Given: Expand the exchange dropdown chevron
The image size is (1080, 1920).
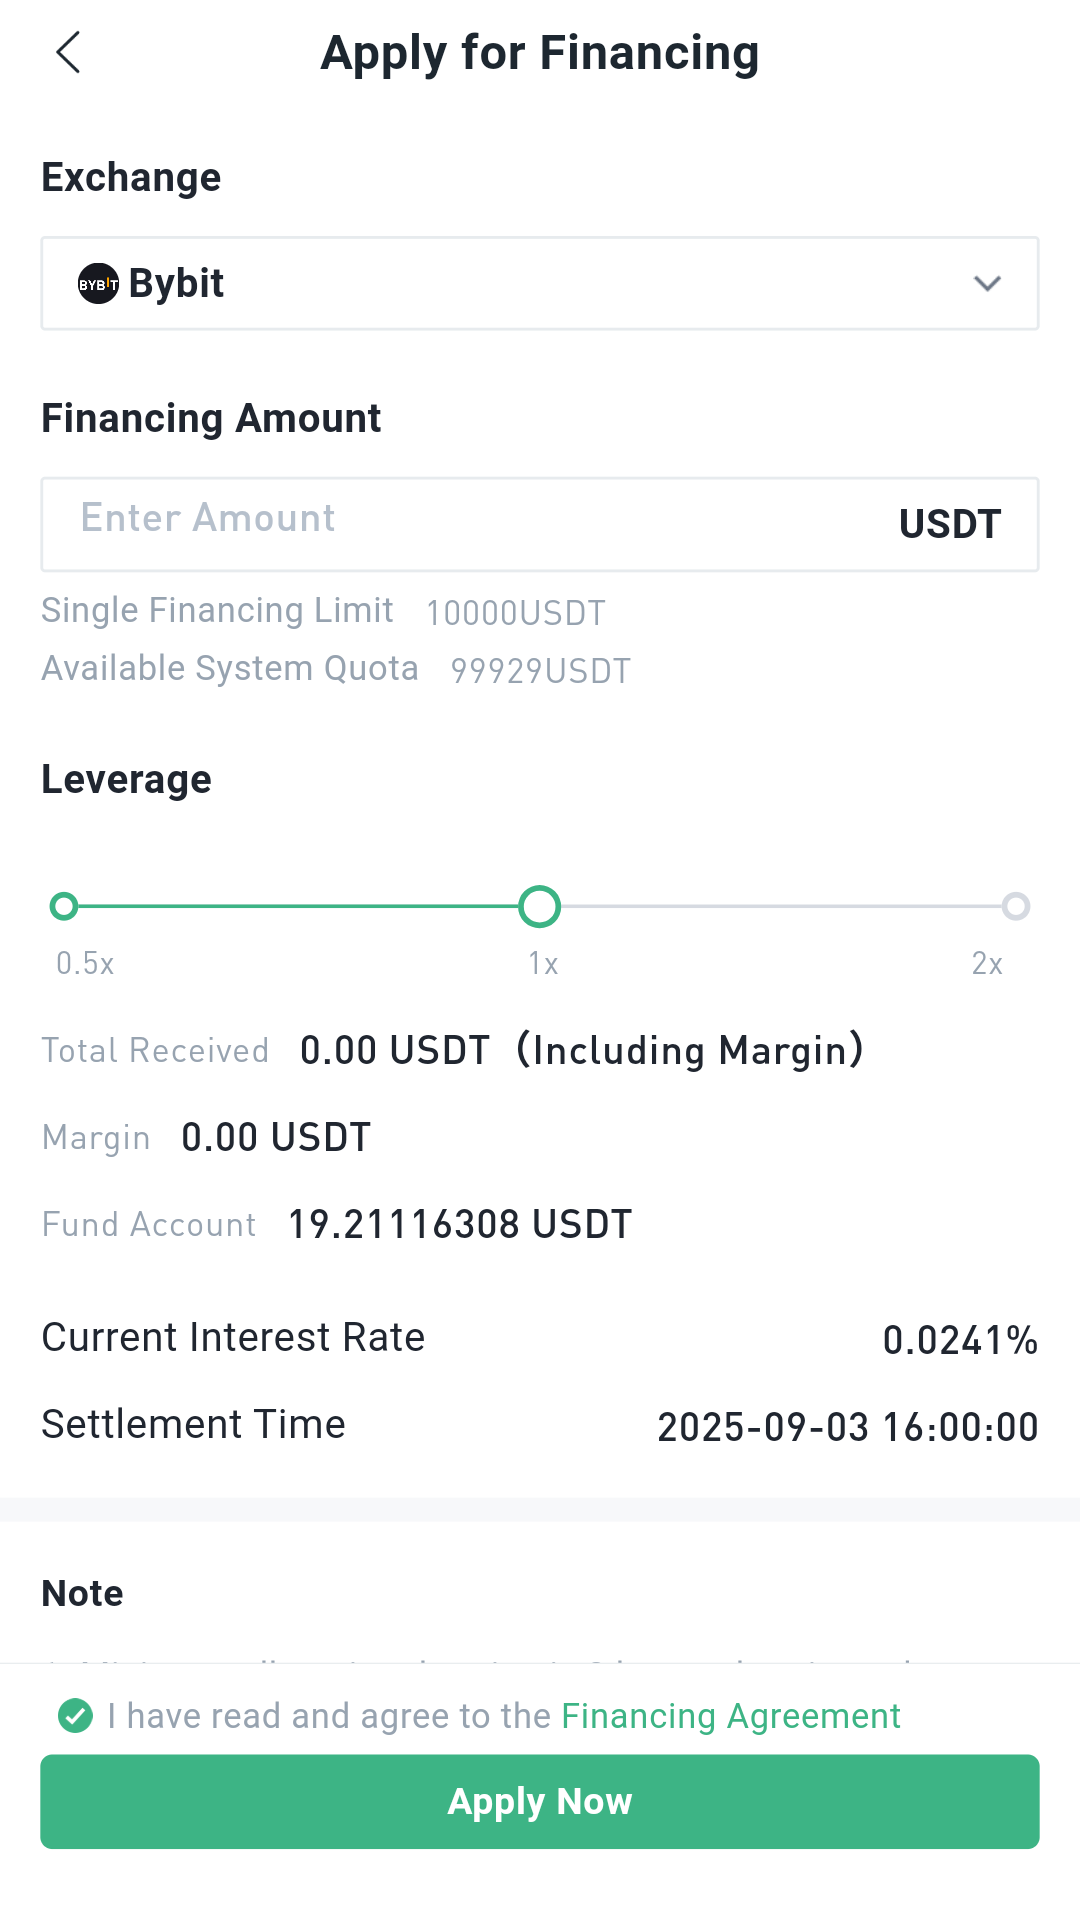Looking at the screenshot, I should click(987, 284).
